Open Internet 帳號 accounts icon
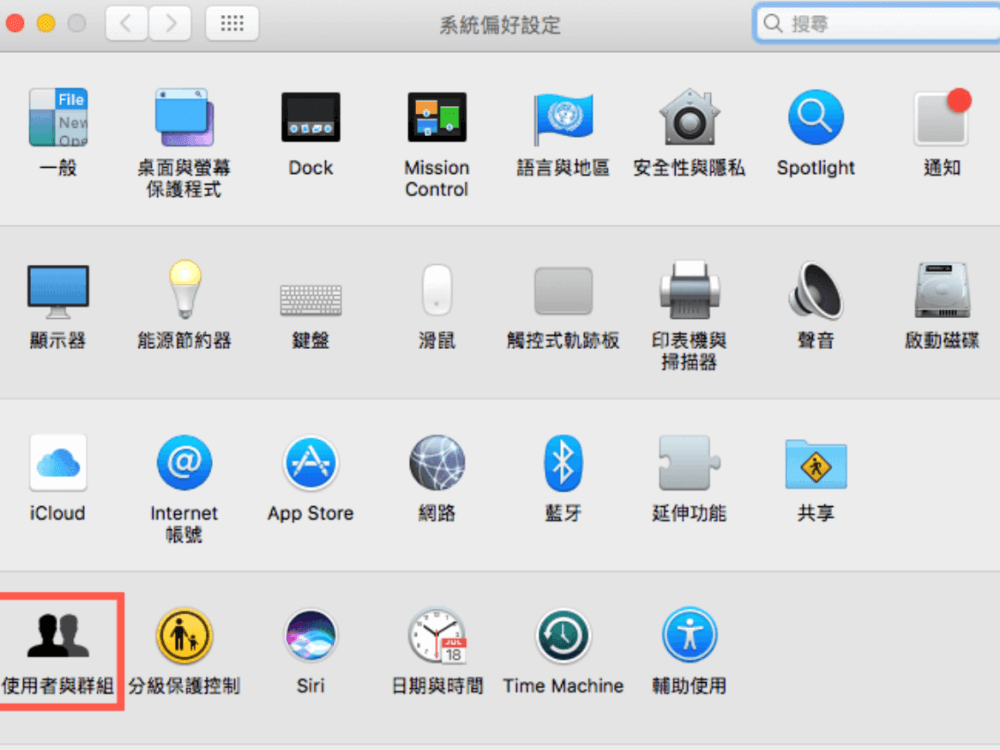This screenshot has height=750, width=1000. [x=184, y=463]
